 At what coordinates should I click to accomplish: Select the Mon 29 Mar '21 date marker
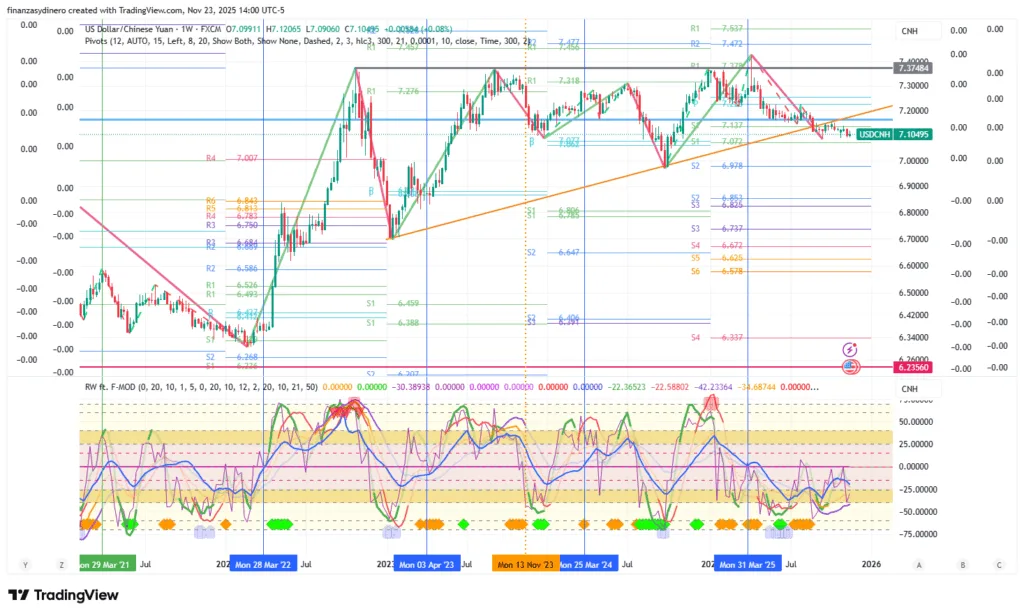pyautogui.click(x=104, y=564)
